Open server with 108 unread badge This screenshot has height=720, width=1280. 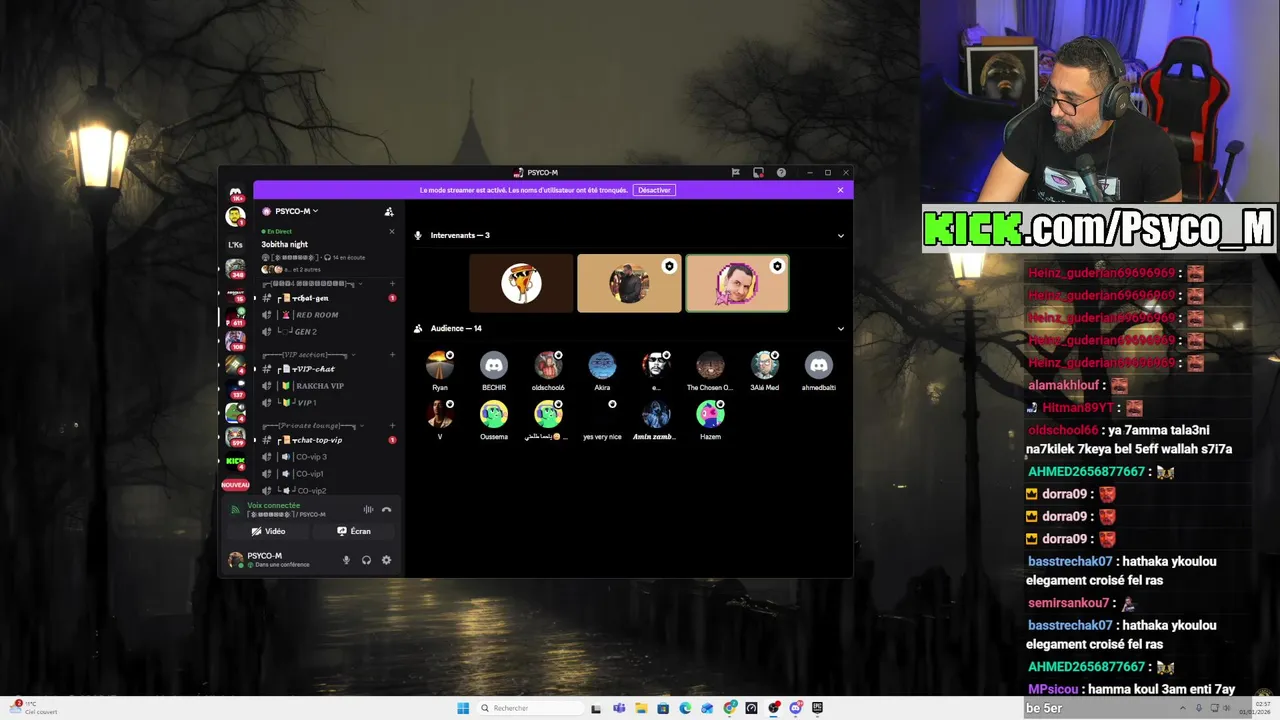(235, 340)
